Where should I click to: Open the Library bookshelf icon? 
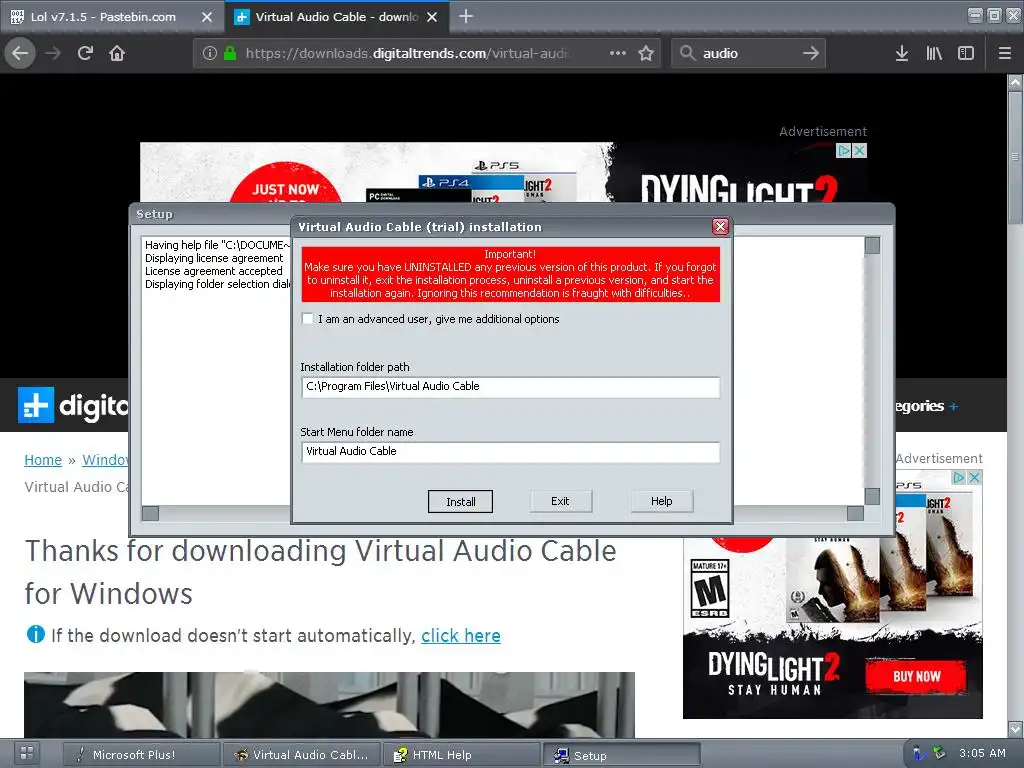click(934, 53)
